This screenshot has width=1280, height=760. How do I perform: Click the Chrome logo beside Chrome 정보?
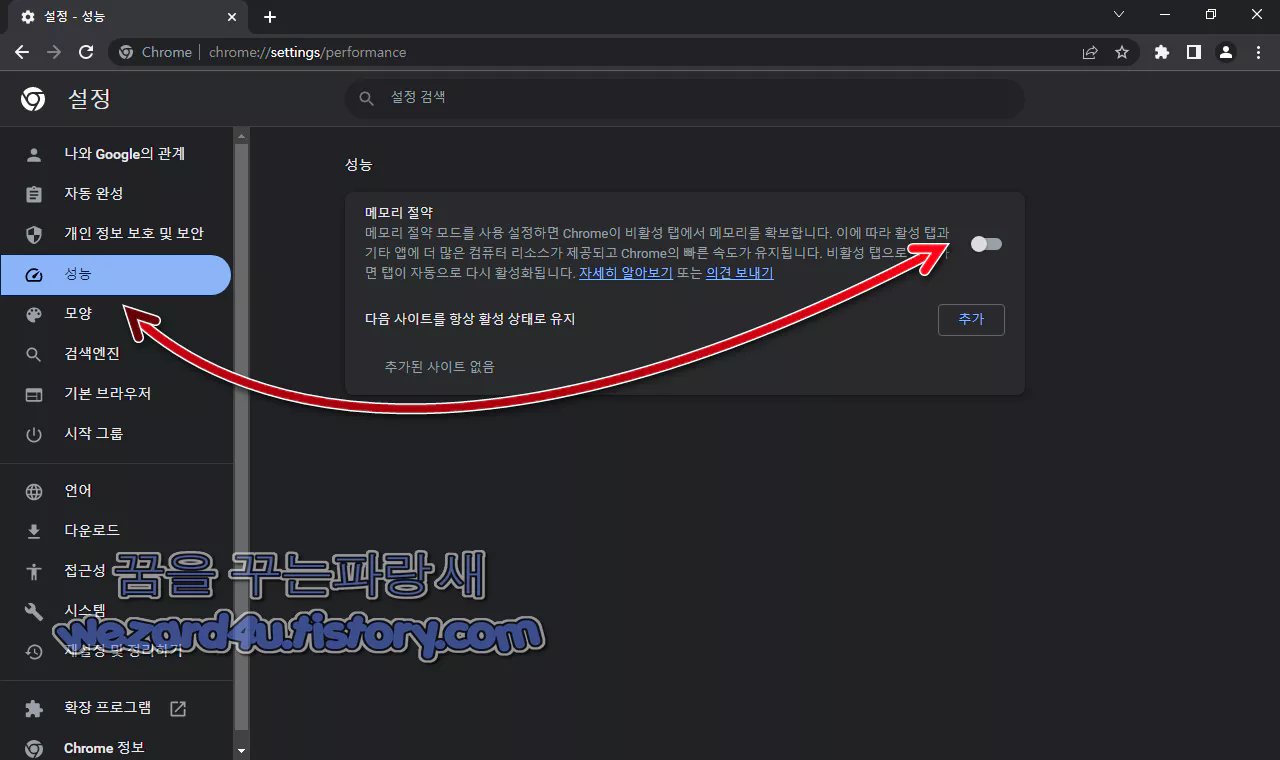(x=34, y=748)
